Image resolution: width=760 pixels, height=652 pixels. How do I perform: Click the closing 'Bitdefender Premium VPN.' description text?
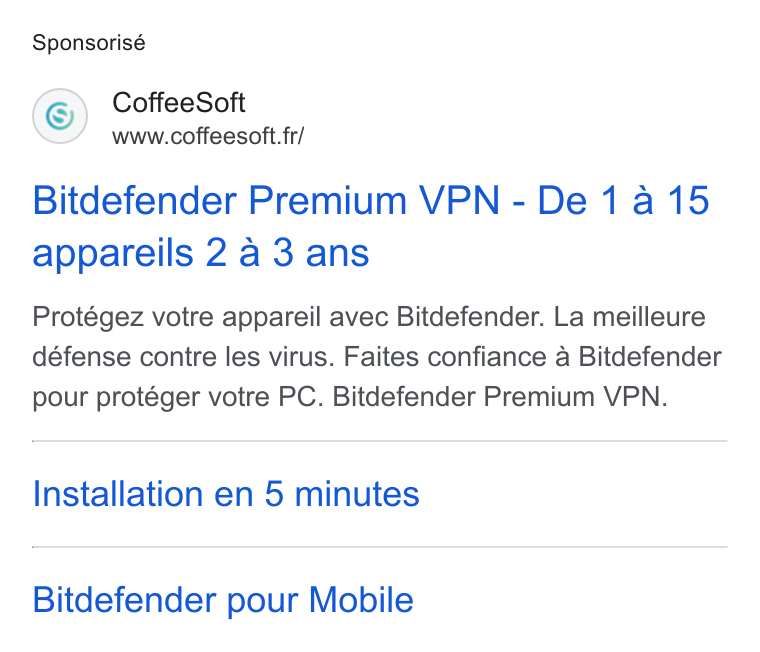[x=500, y=397]
